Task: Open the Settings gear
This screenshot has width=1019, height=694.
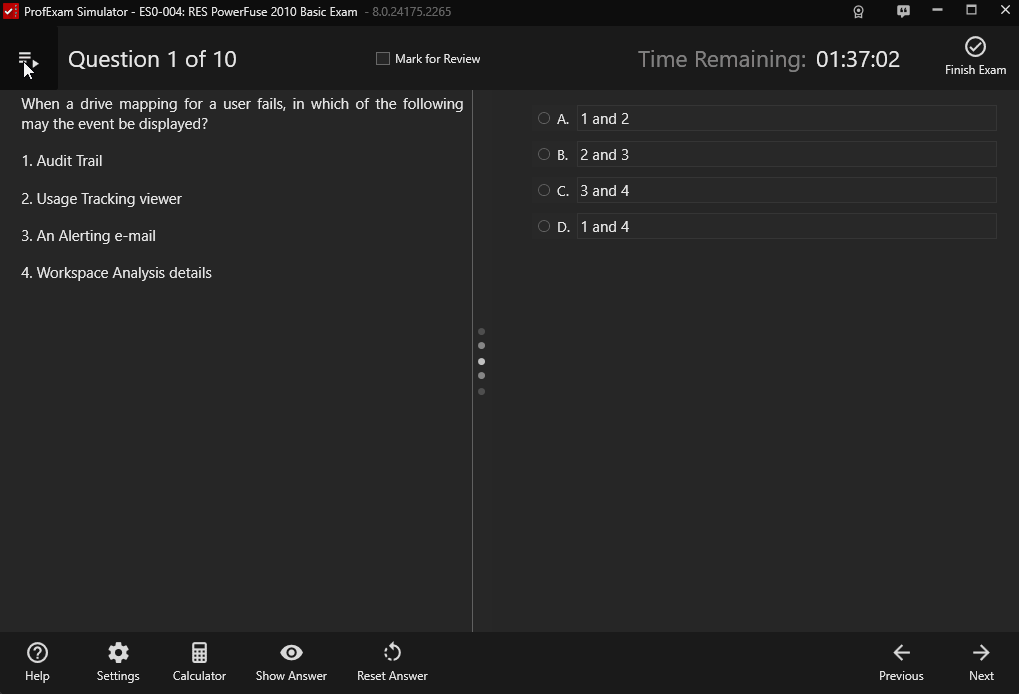Action: click(118, 662)
